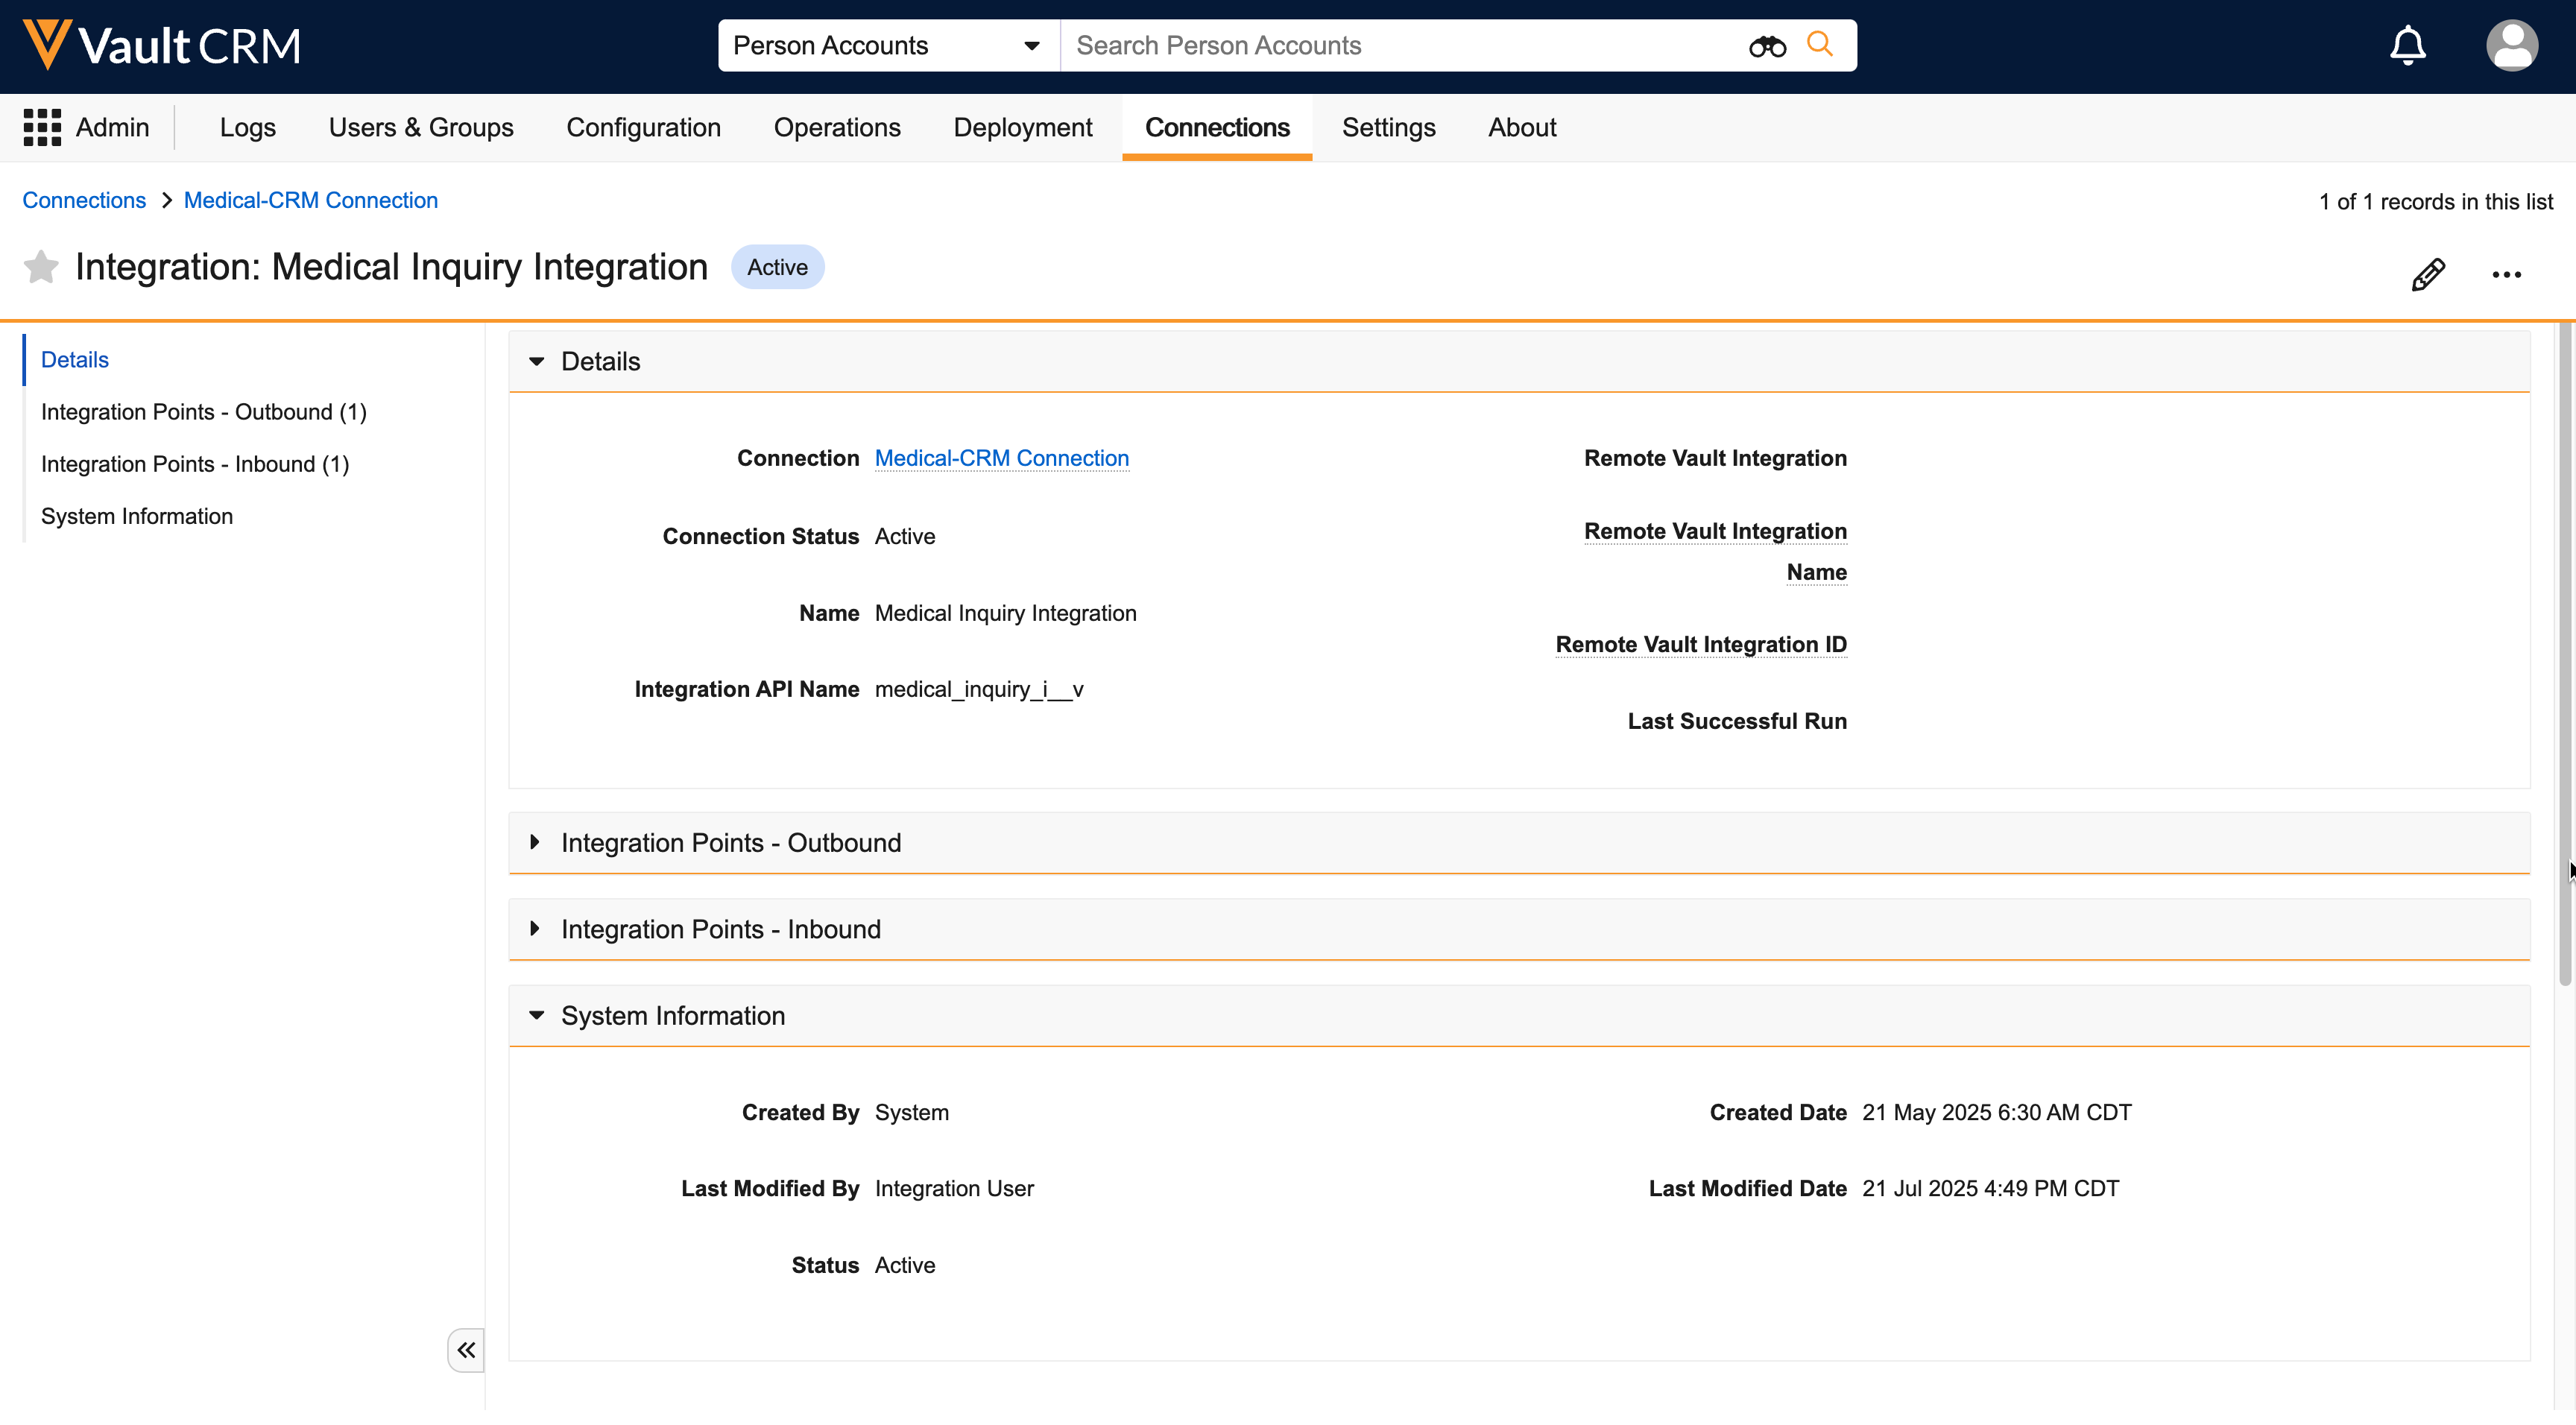Open the binoculars advanced search icon
The height and width of the screenshot is (1425, 2576).
(1767, 46)
